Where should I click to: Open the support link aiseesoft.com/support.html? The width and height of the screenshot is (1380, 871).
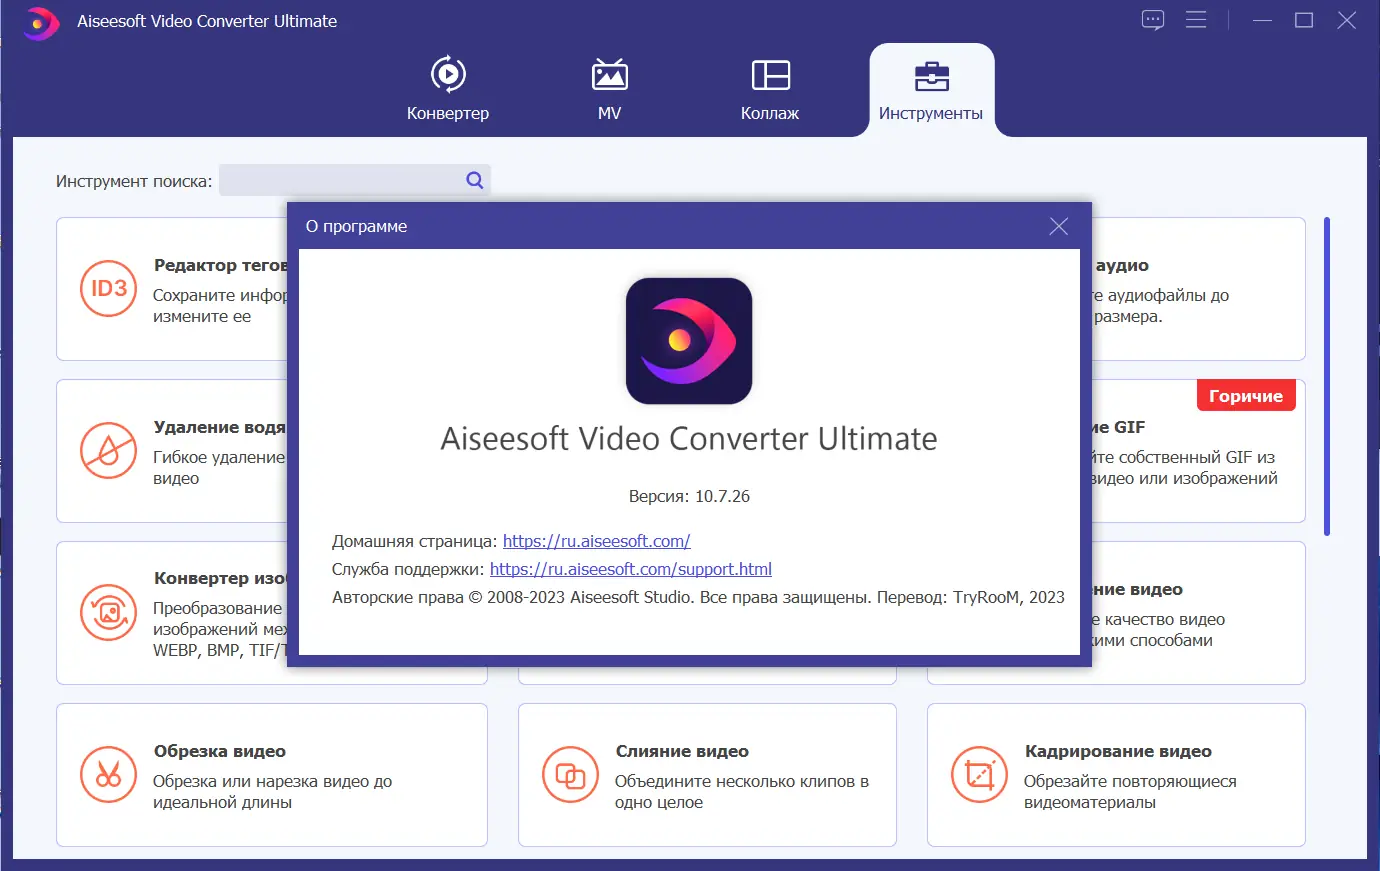(x=630, y=569)
